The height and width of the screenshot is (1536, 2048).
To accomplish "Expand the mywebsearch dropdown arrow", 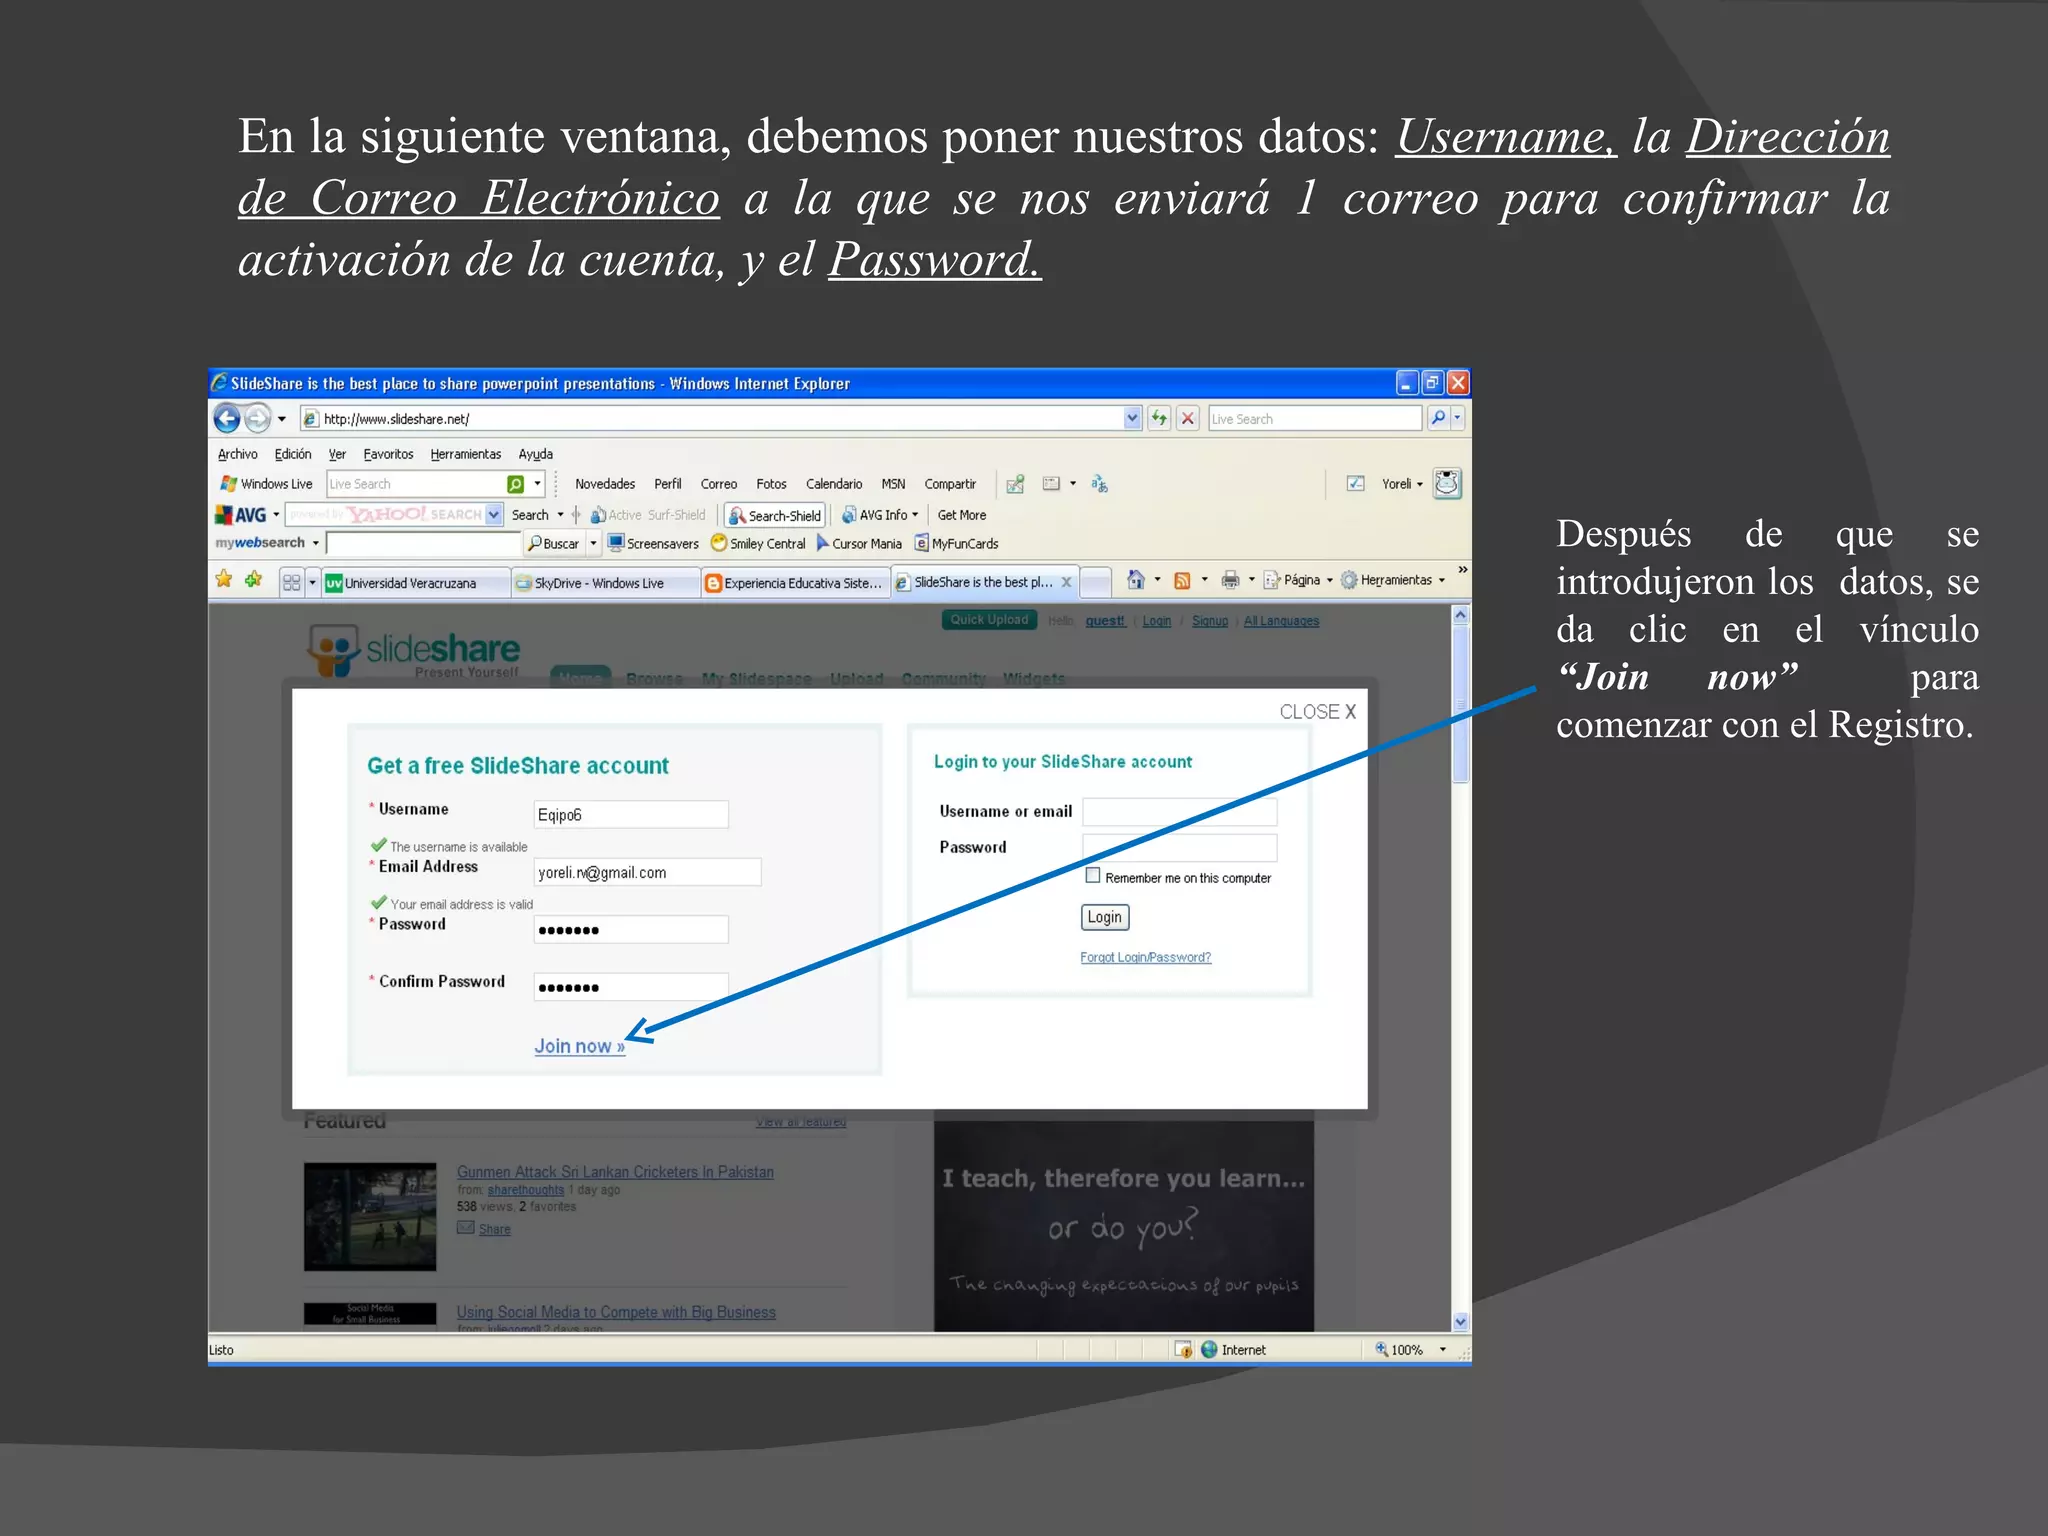I will [315, 543].
